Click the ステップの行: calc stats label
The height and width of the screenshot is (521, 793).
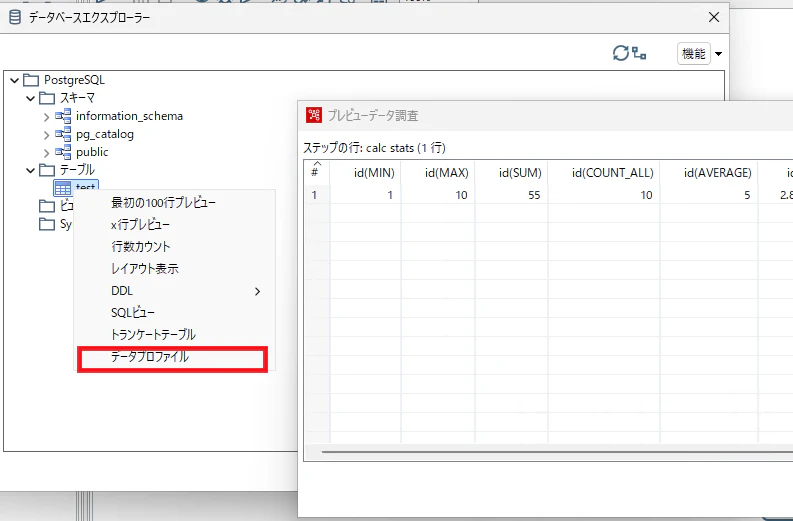pos(374,148)
